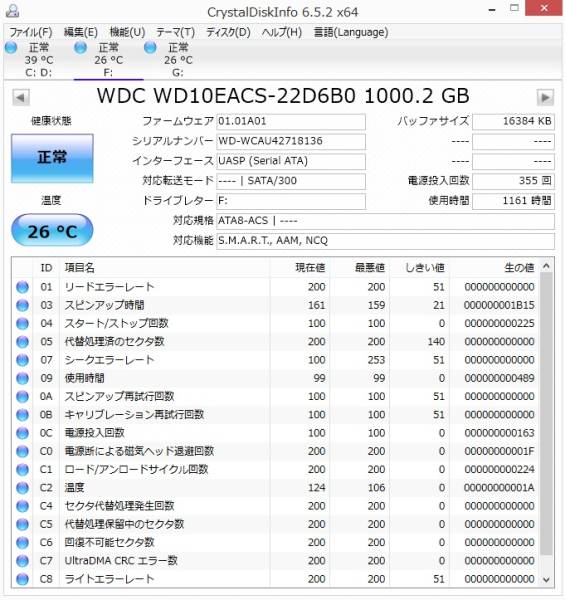The image size is (565, 600).
Task: Click the interface field UASP (Serial ATA)
Action: pos(291,161)
